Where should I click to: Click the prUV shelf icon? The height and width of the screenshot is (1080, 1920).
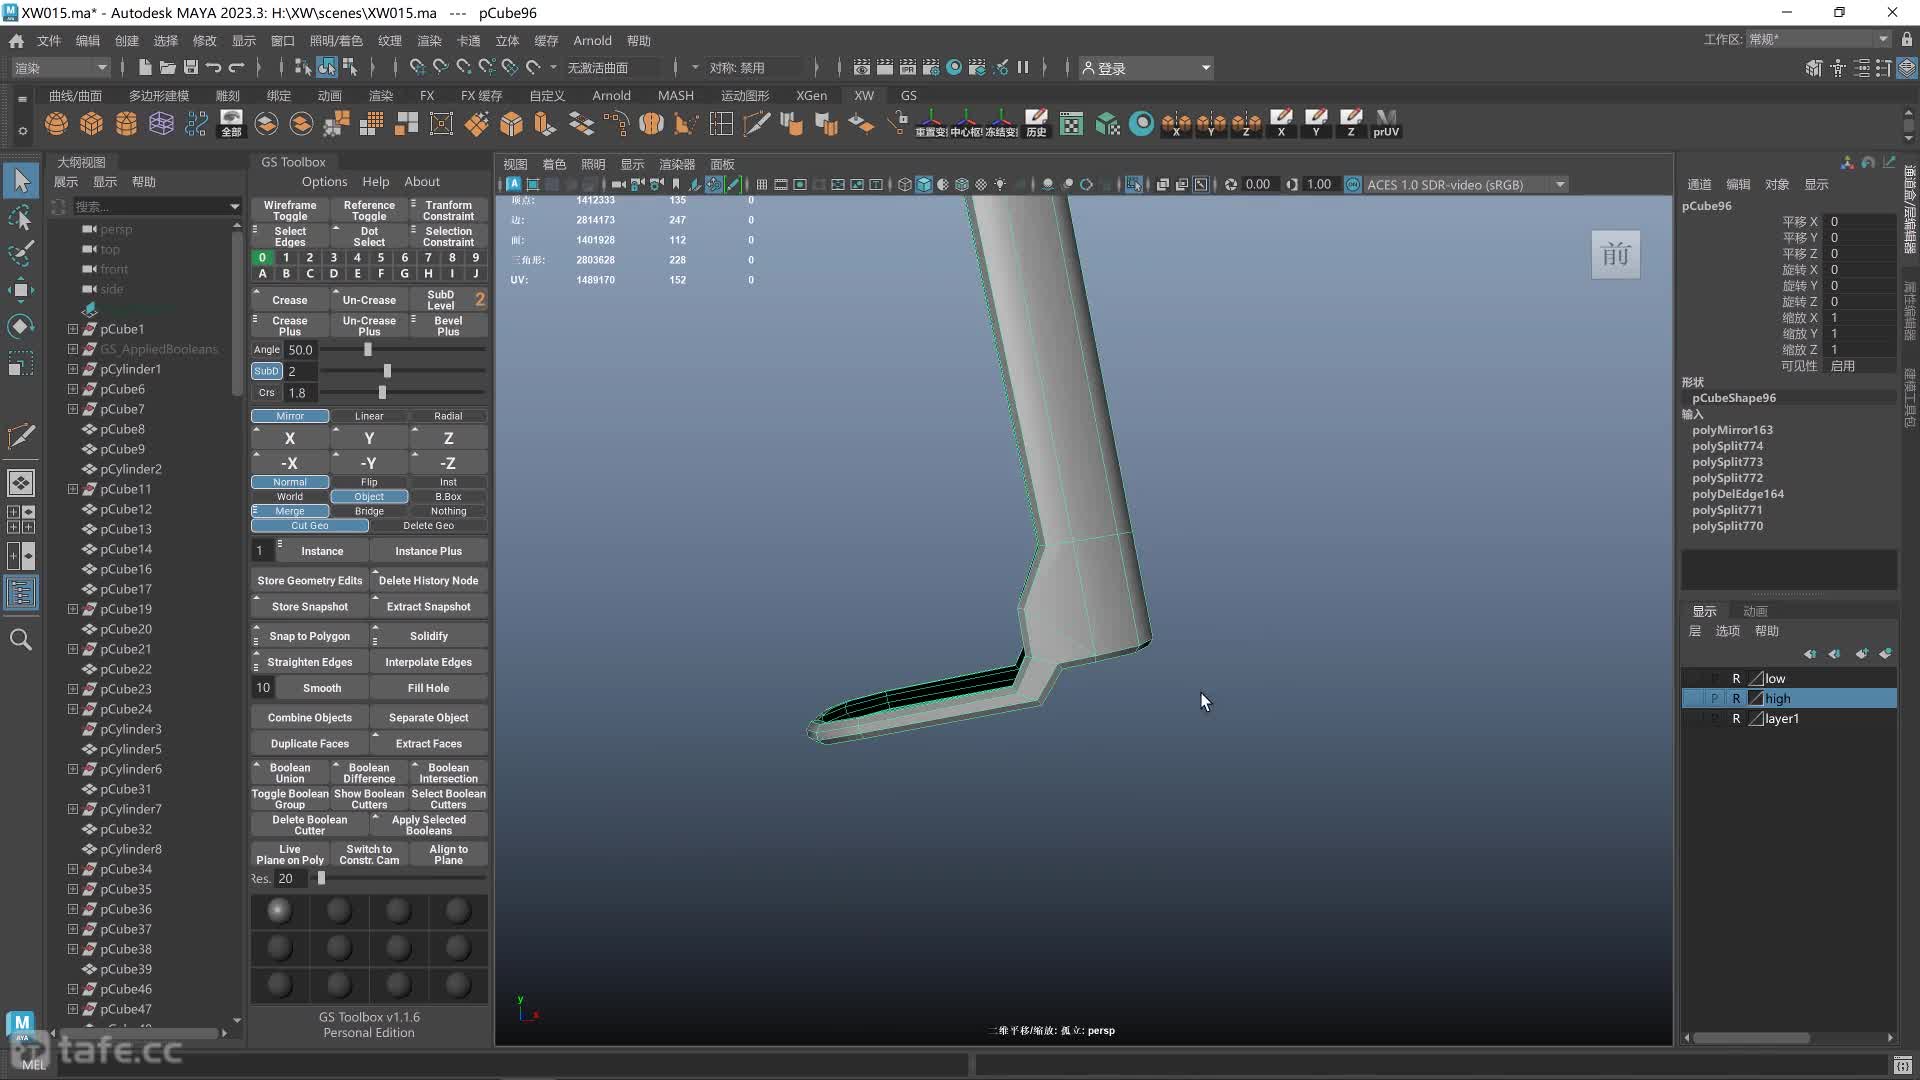coord(1386,124)
